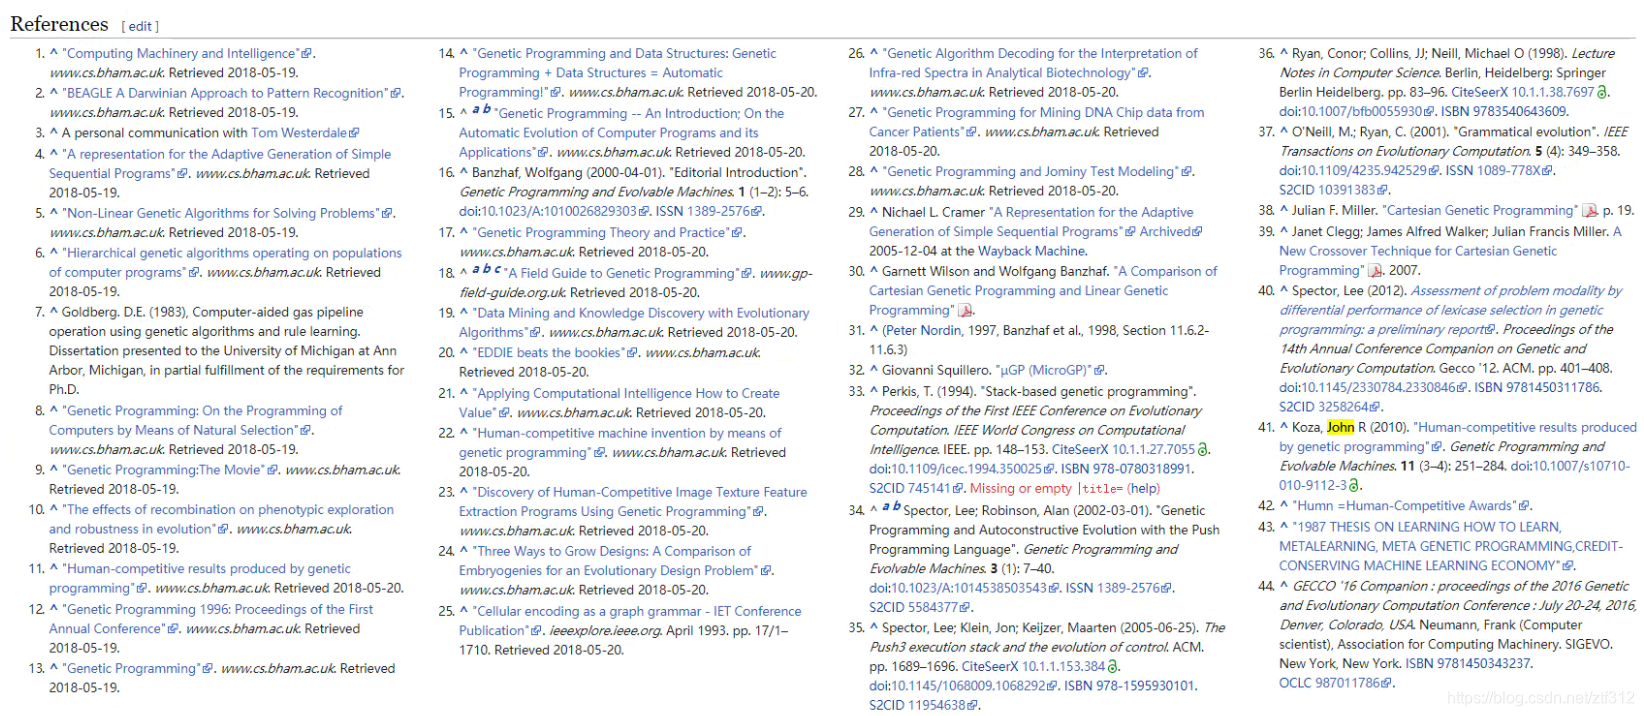Jump back using caret of reference 16
Screen dimensions: 1644x716
point(464,172)
